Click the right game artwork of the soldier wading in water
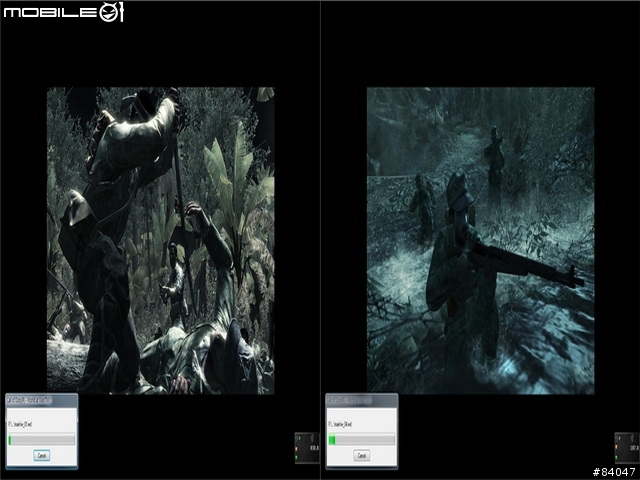This screenshot has width=640, height=480. point(480,240)
